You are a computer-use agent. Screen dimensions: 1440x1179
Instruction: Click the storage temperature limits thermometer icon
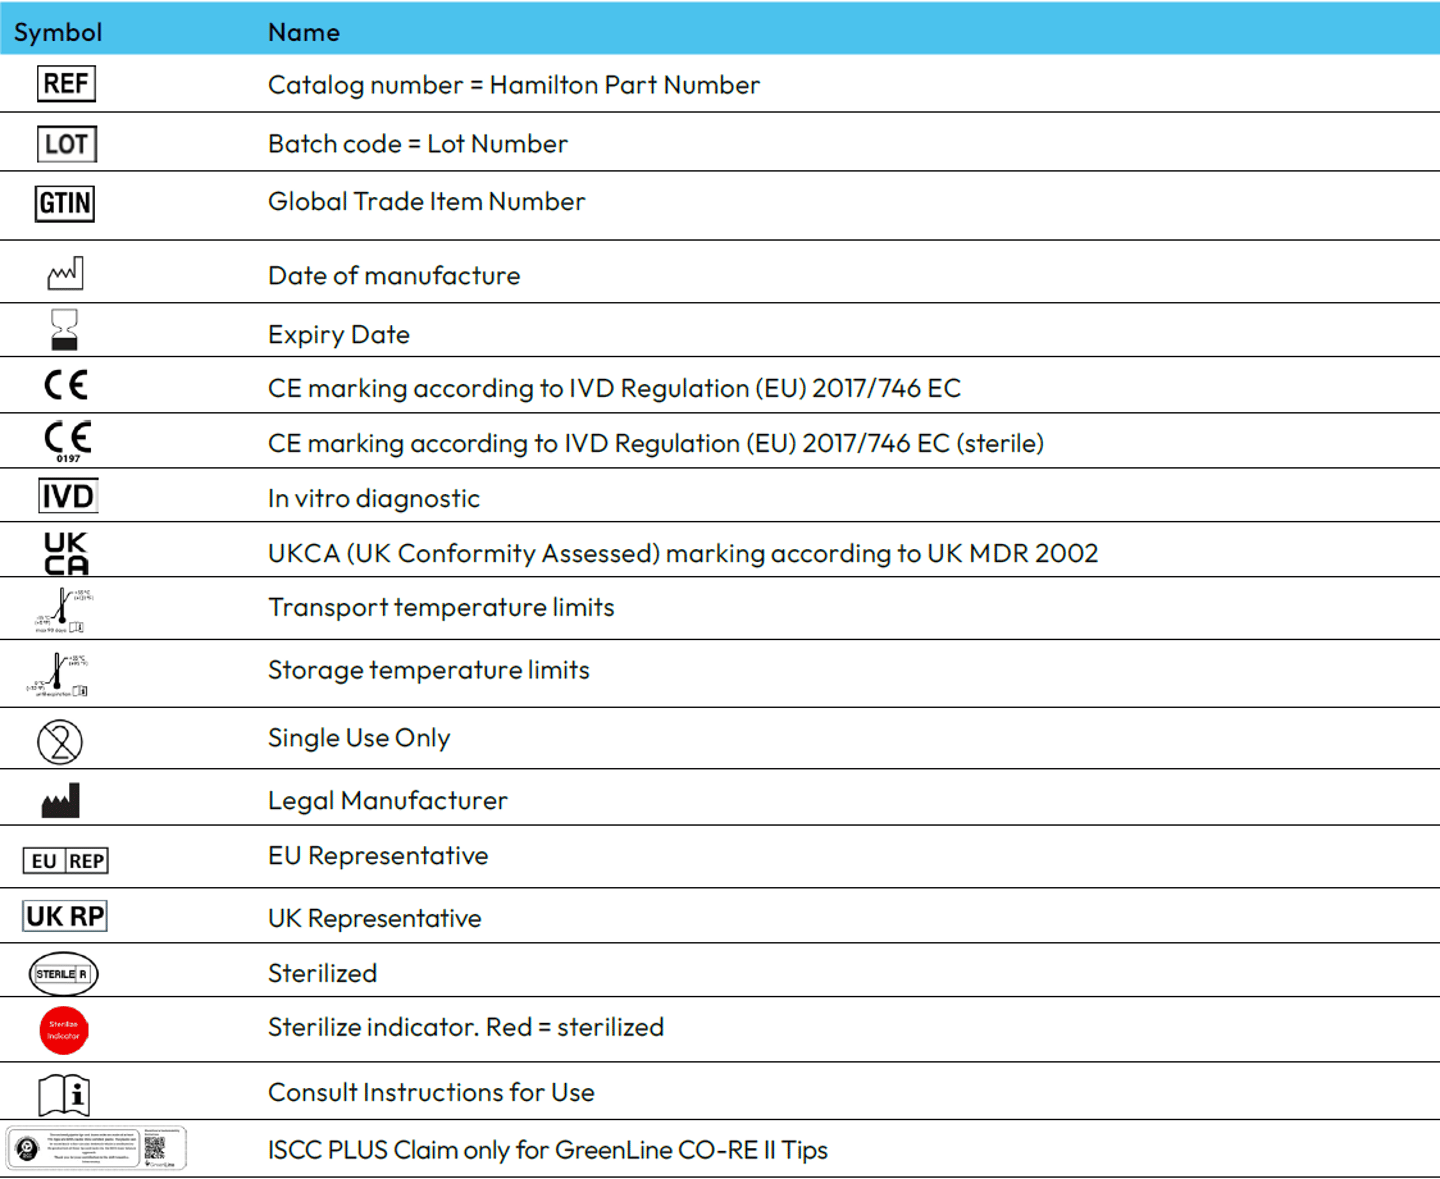pyautogui.click(x=58, y=675)
